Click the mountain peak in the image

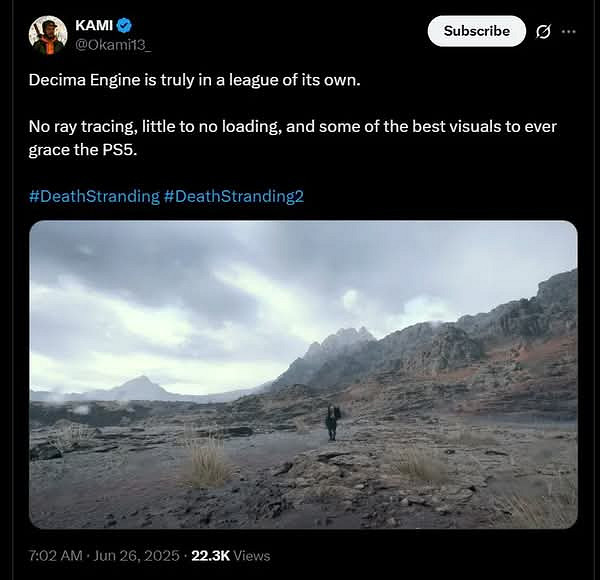[x=338, y=338]
